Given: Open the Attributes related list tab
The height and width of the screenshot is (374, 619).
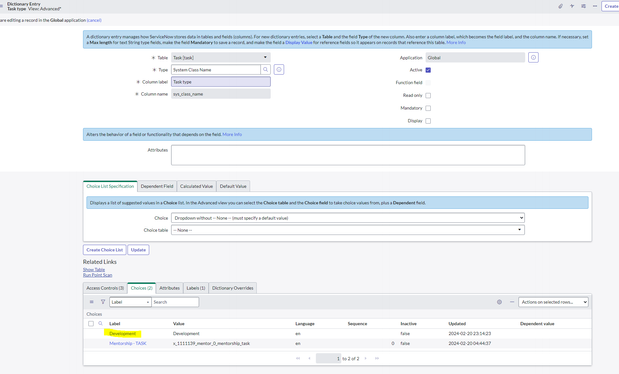Looking at the screenshot, I should tap(169, 288).
